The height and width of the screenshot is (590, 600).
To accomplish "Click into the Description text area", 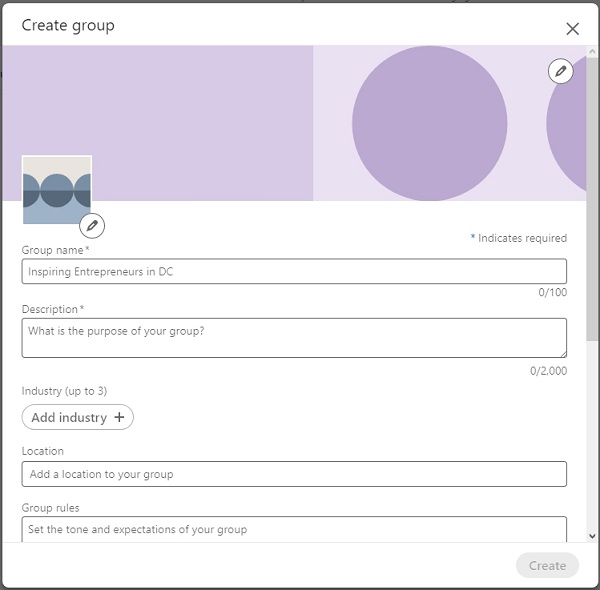I will 294,338.
